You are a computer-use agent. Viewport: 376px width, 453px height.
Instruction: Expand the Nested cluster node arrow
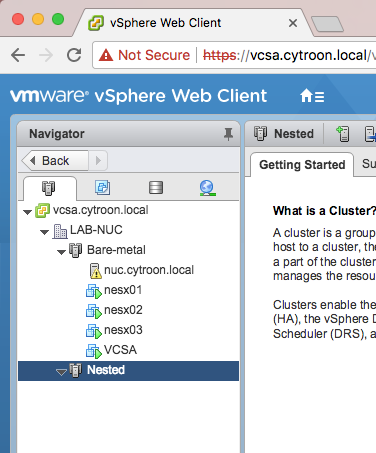point(61,372)
